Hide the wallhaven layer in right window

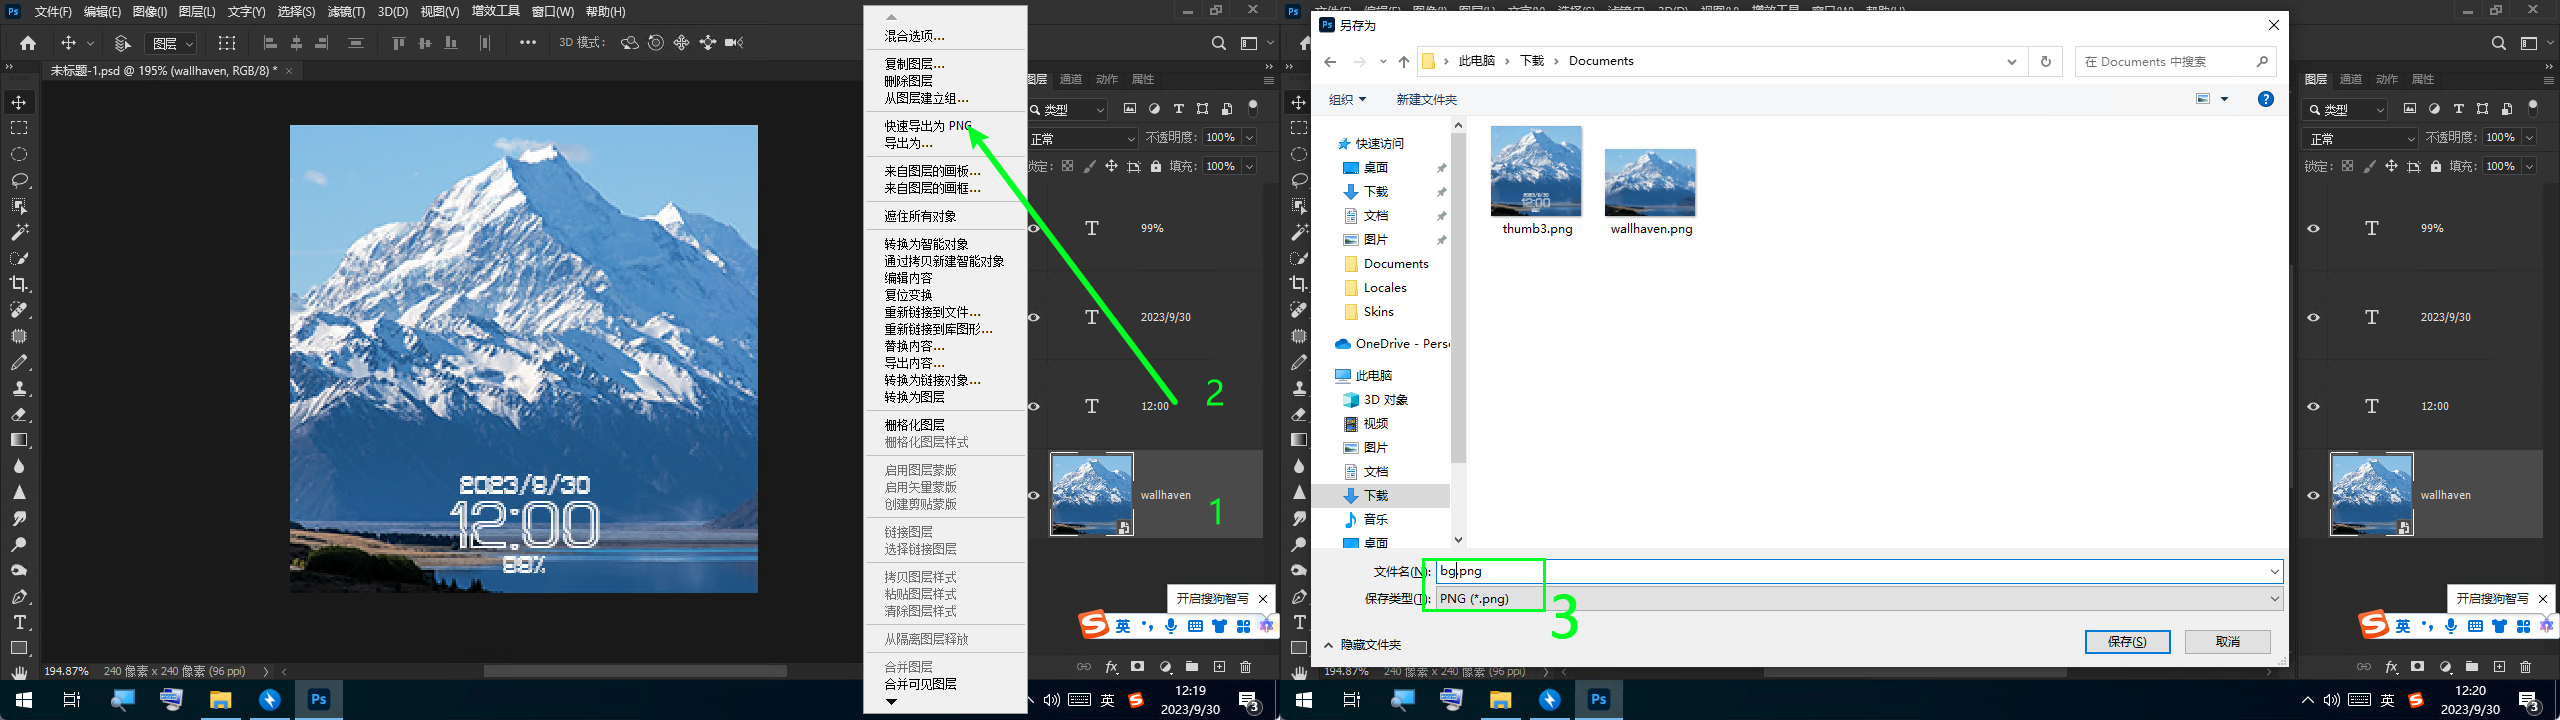coord(2313,495)
